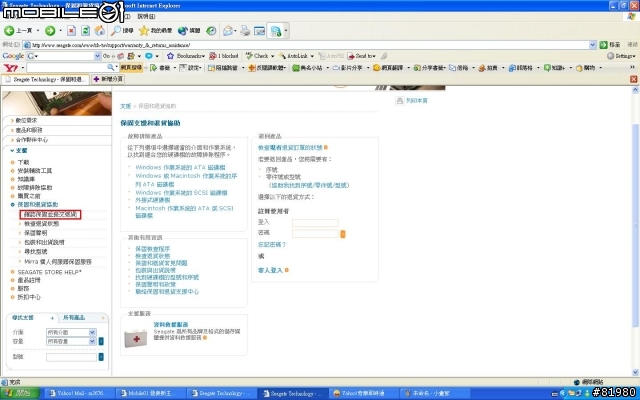Screen dimensions: 640x400
Task: Open 'Windows 作業系統的 ATA 磁碟機' link
Action: pos(180,167)
